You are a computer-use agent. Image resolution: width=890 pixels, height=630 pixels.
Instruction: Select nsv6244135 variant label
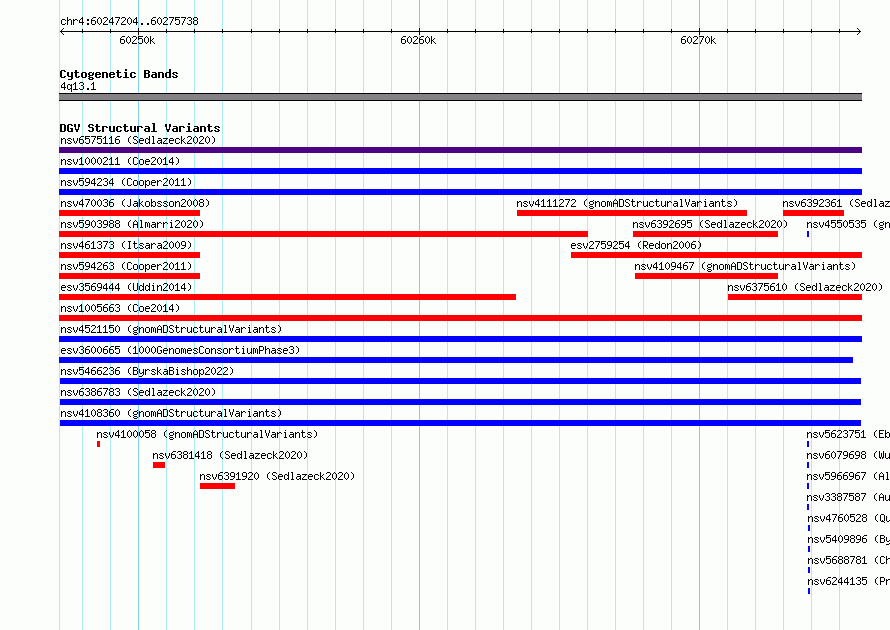[x=849, y=581]
